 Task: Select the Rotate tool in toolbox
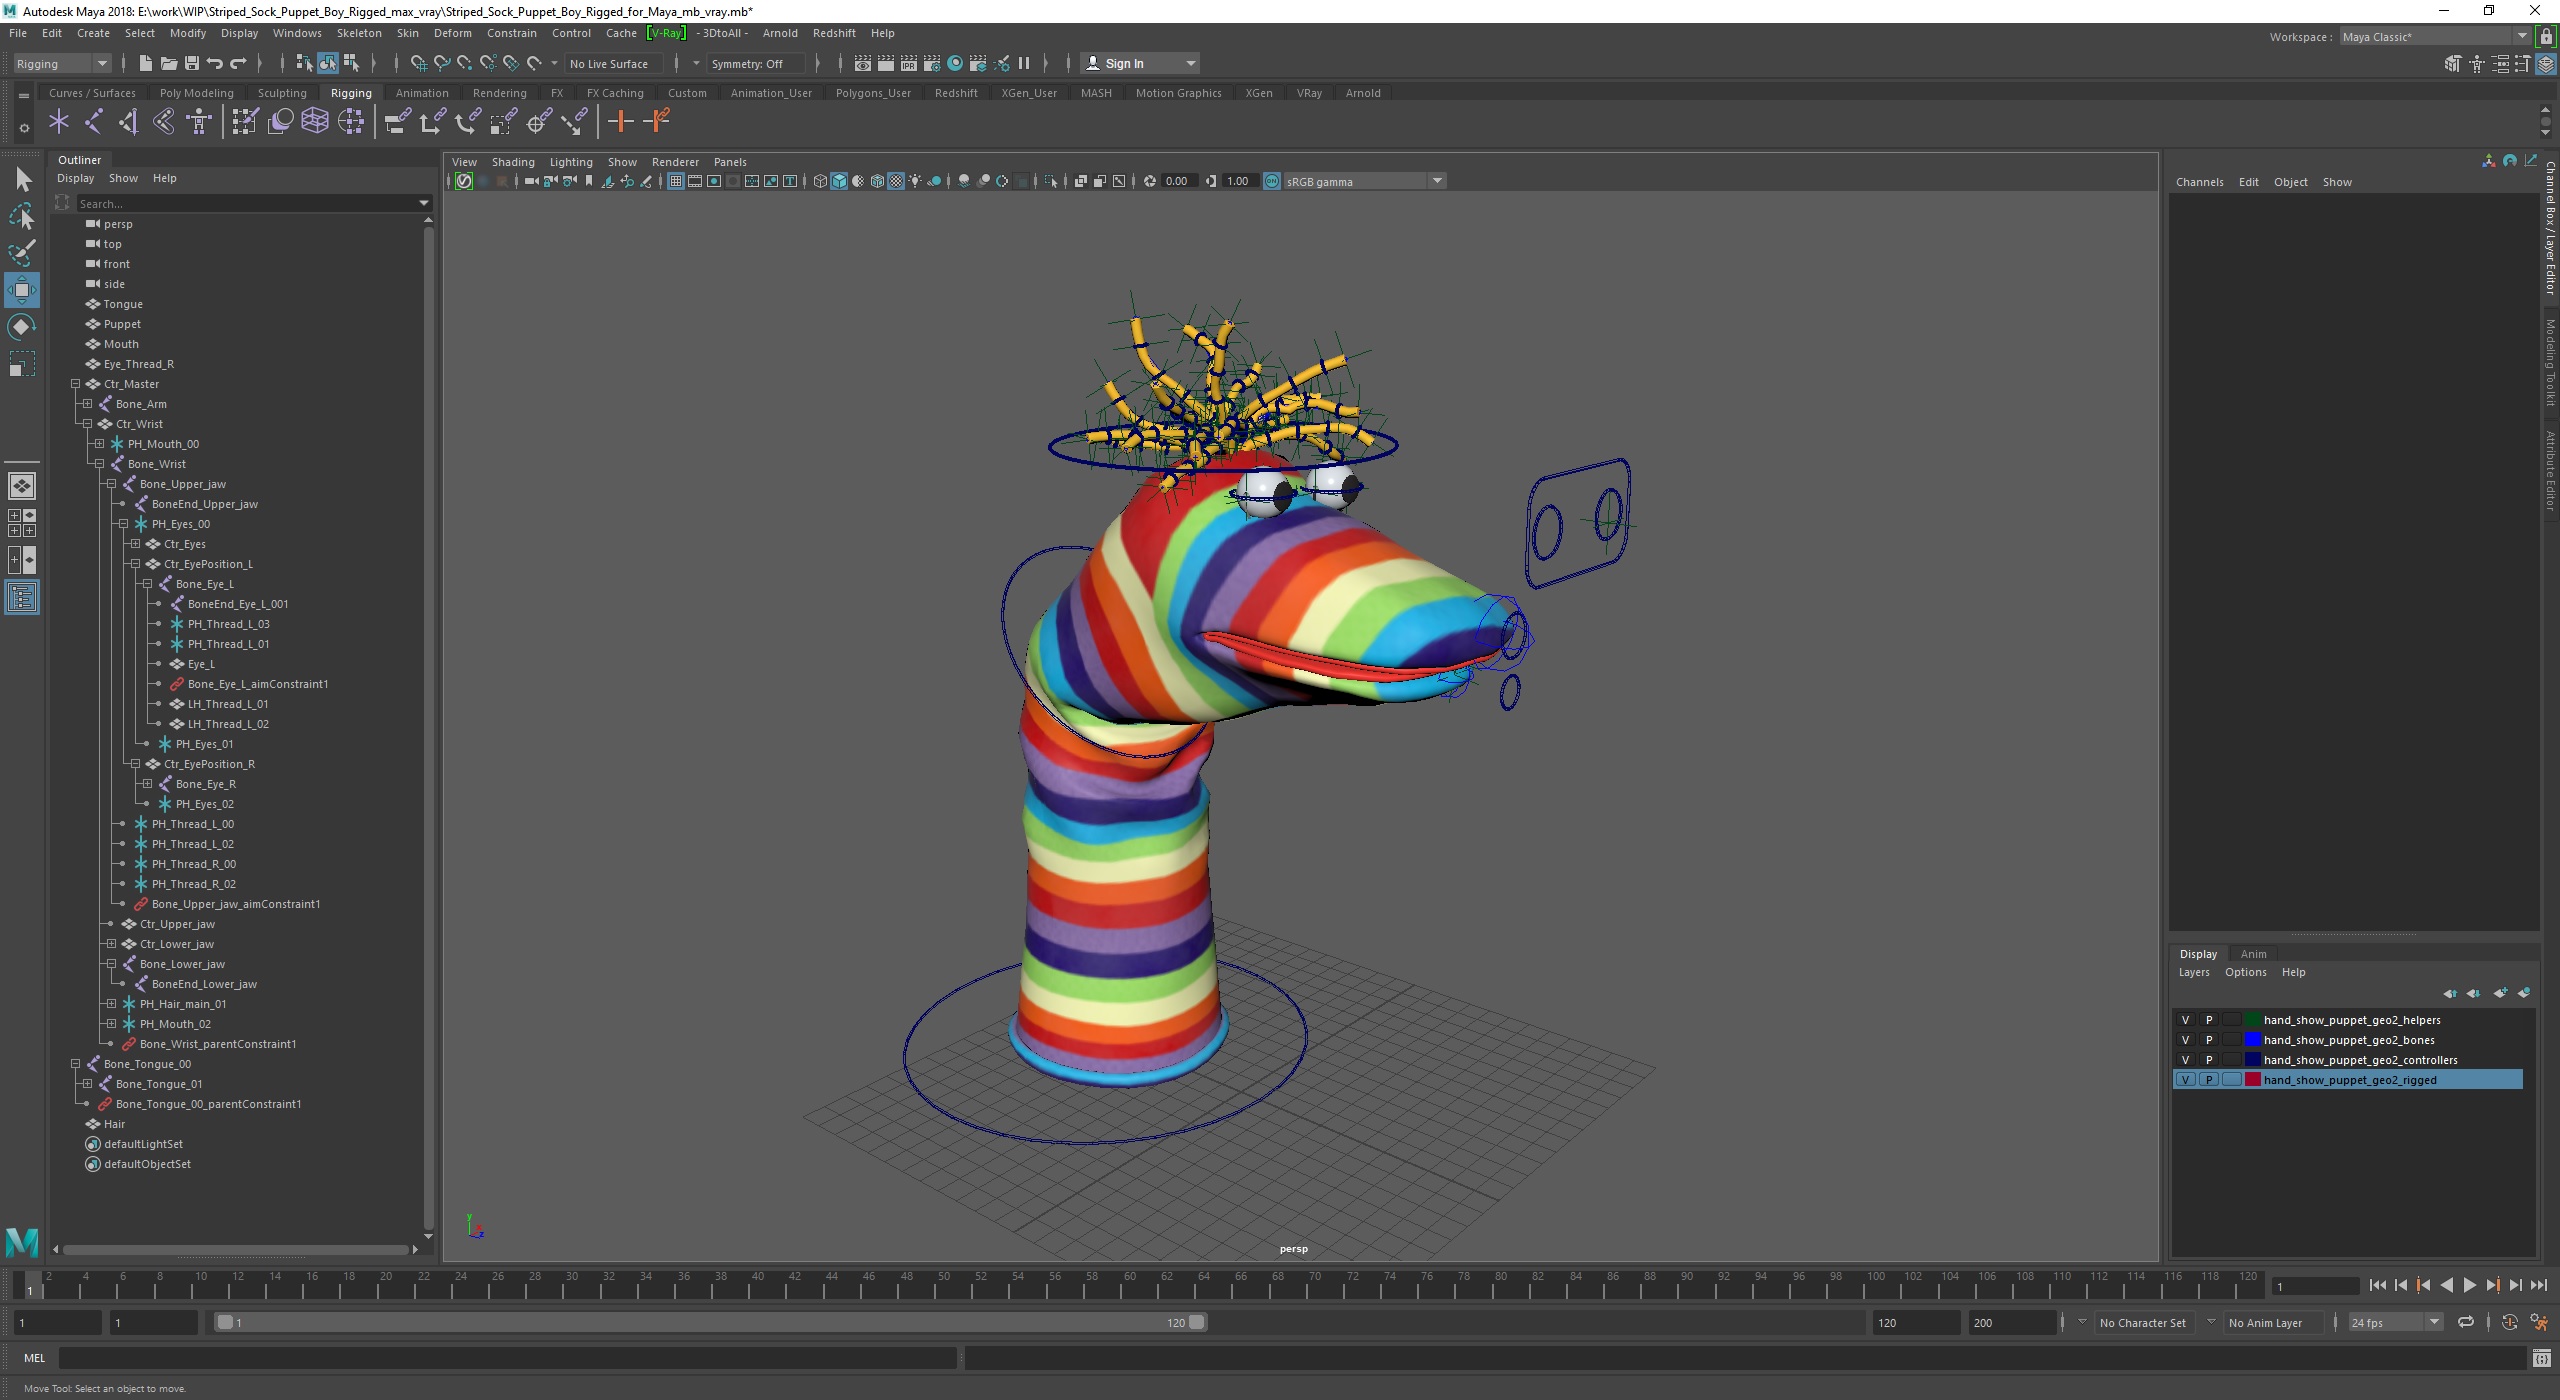pos(22,327)
